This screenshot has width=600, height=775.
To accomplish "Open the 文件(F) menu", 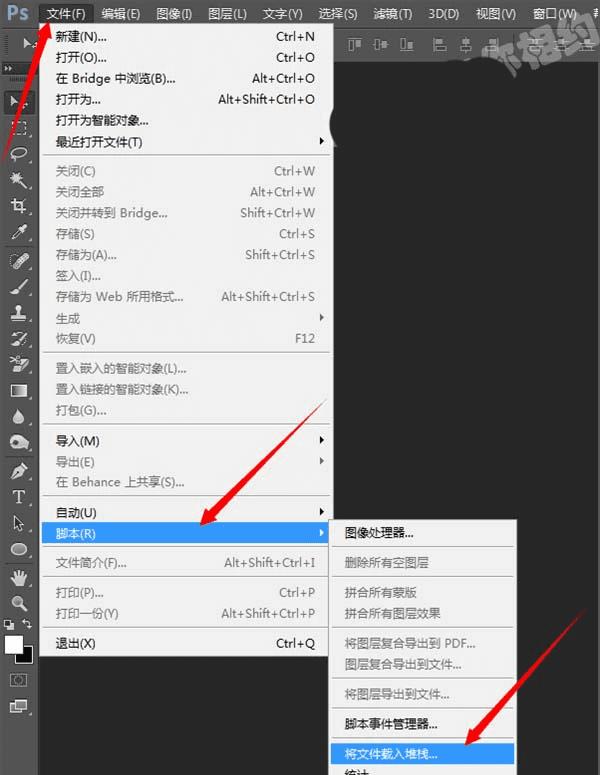I will pyautogui.click(x=66, y=13).
